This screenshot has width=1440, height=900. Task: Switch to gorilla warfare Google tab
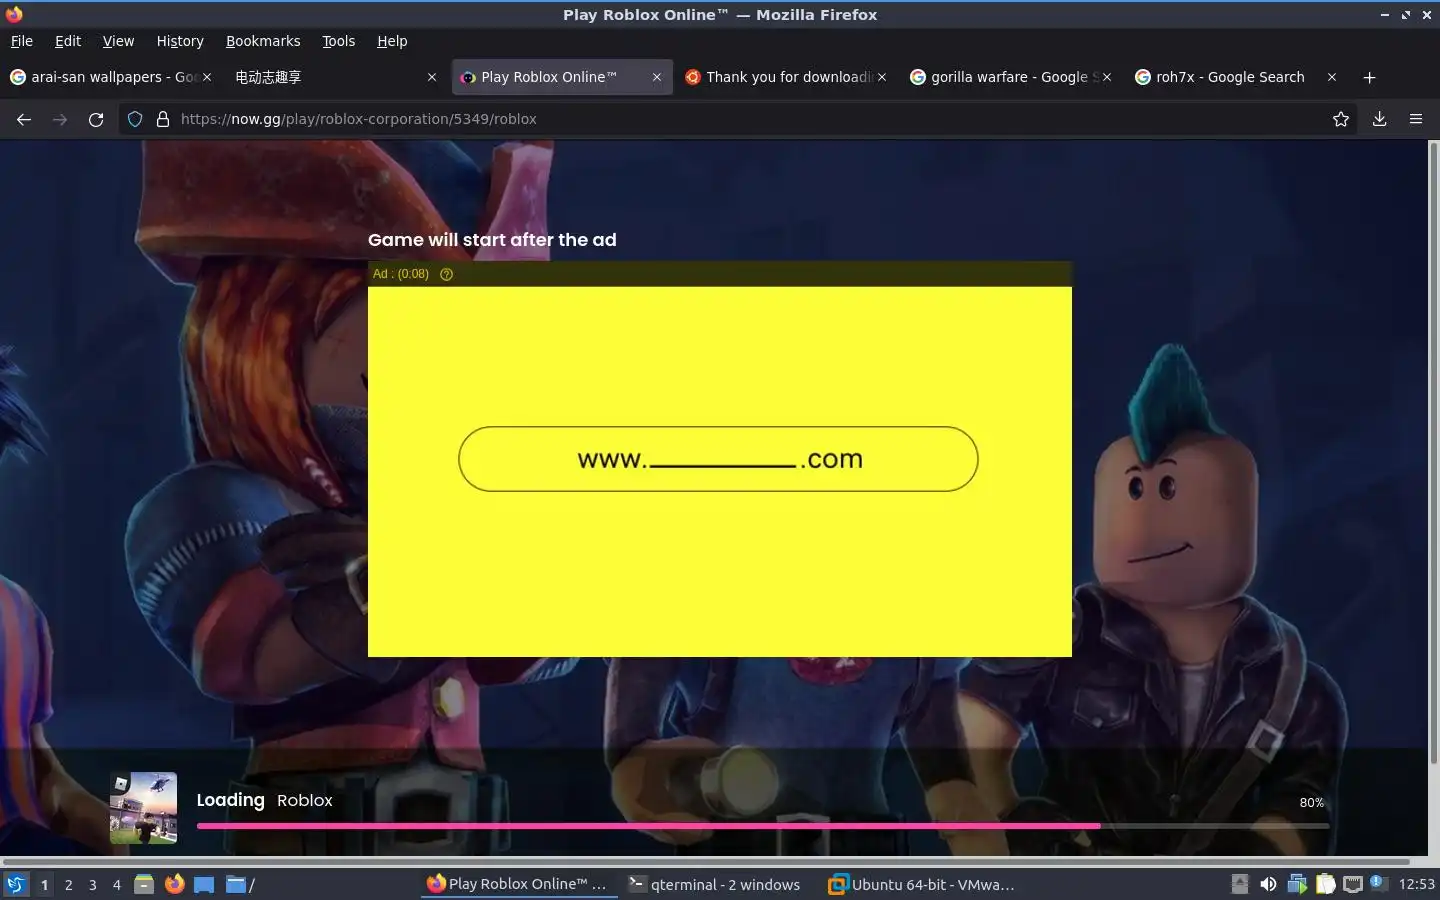click(x=1010, y=77)
